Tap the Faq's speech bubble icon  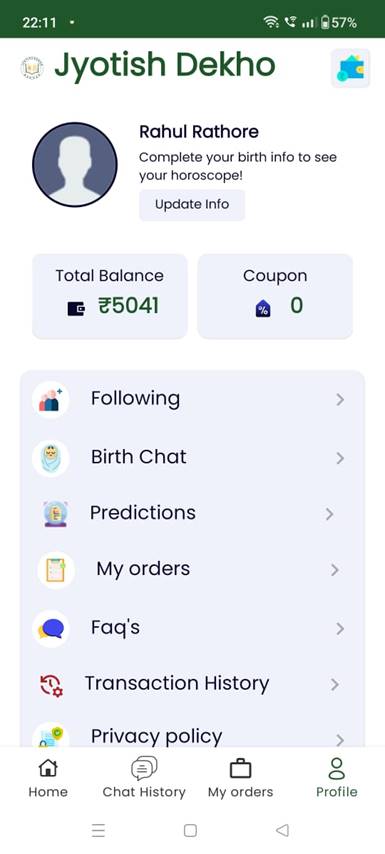point(51,629)
